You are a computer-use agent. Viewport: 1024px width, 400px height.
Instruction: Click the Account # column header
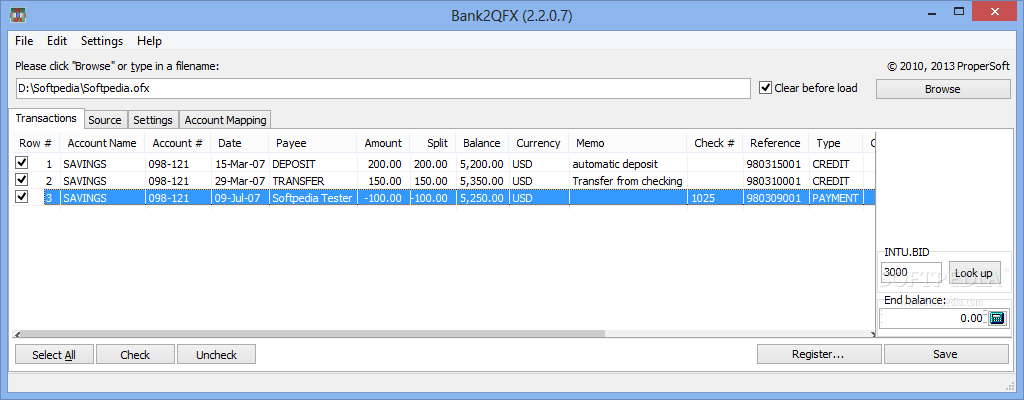tap(178, 143)
